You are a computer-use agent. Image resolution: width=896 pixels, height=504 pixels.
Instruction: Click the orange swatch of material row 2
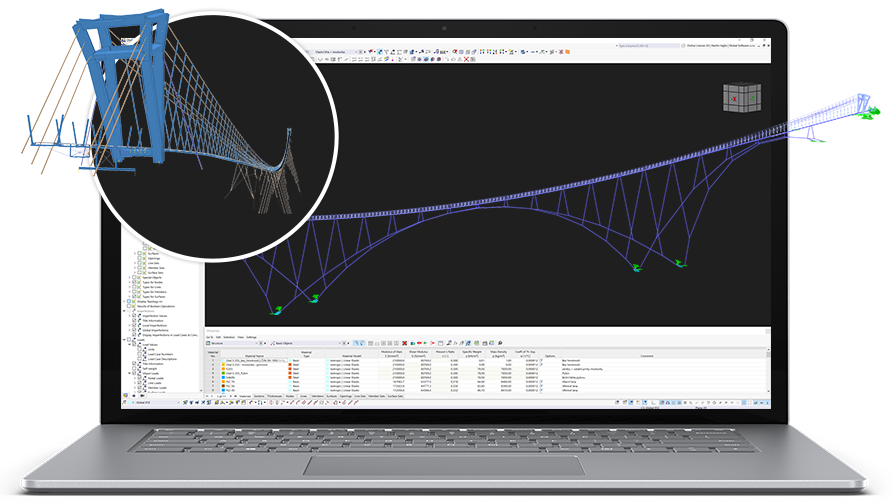pos(223,365)
